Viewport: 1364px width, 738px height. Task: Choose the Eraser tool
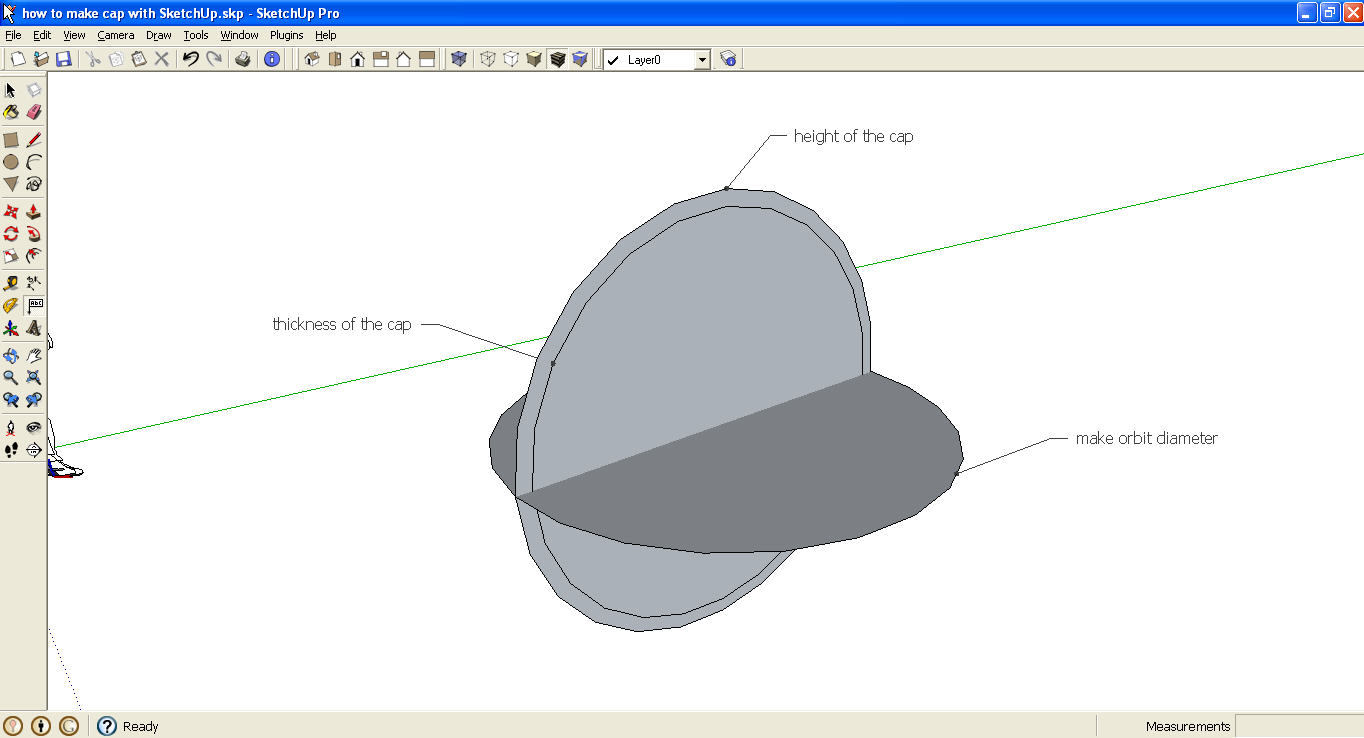(x=34, y=111)
